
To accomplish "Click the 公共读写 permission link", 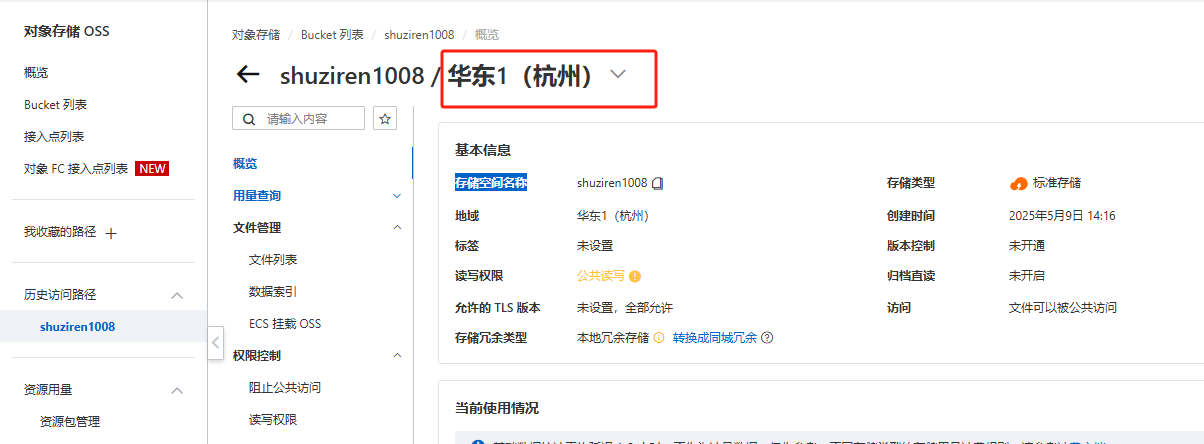I will [601, 276].
